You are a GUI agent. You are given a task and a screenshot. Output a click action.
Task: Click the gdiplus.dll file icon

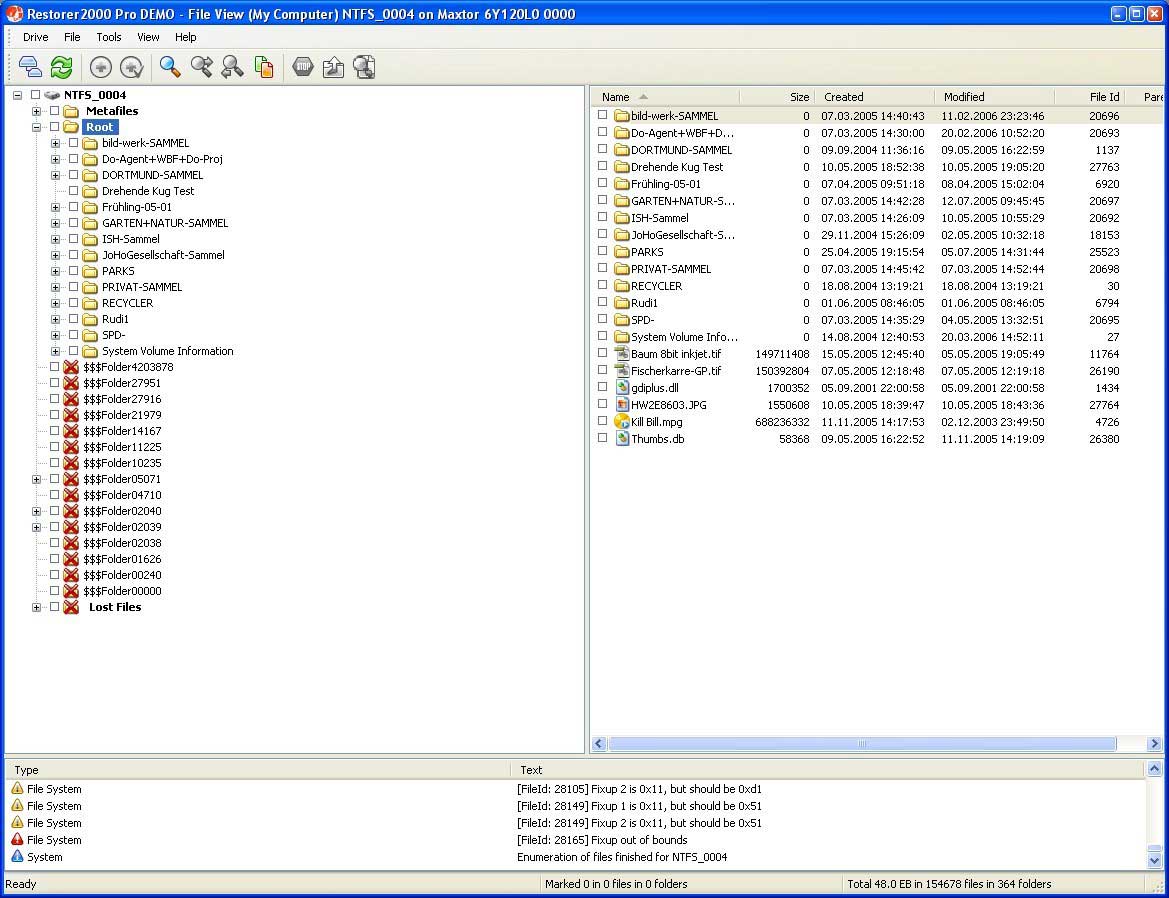coord(622,388)
